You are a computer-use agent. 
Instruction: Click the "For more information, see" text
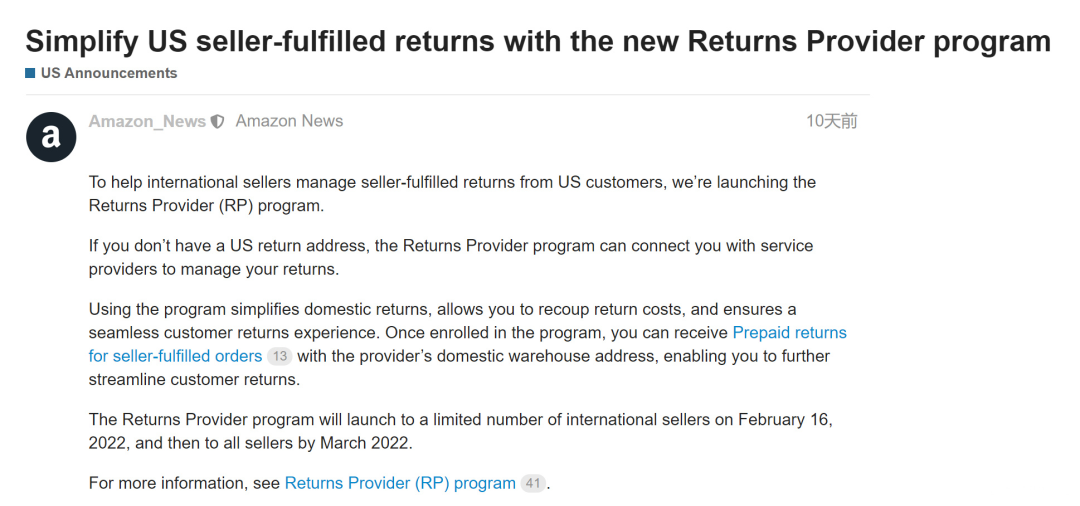[x=185, y=483]
